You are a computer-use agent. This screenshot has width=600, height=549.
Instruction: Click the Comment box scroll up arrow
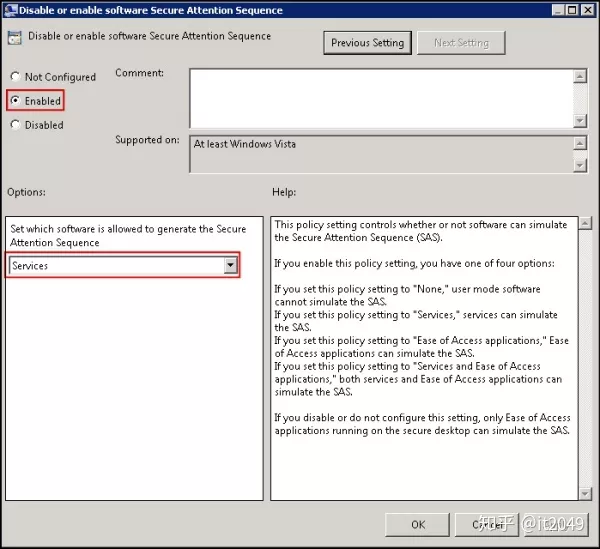tap(580, 76)
